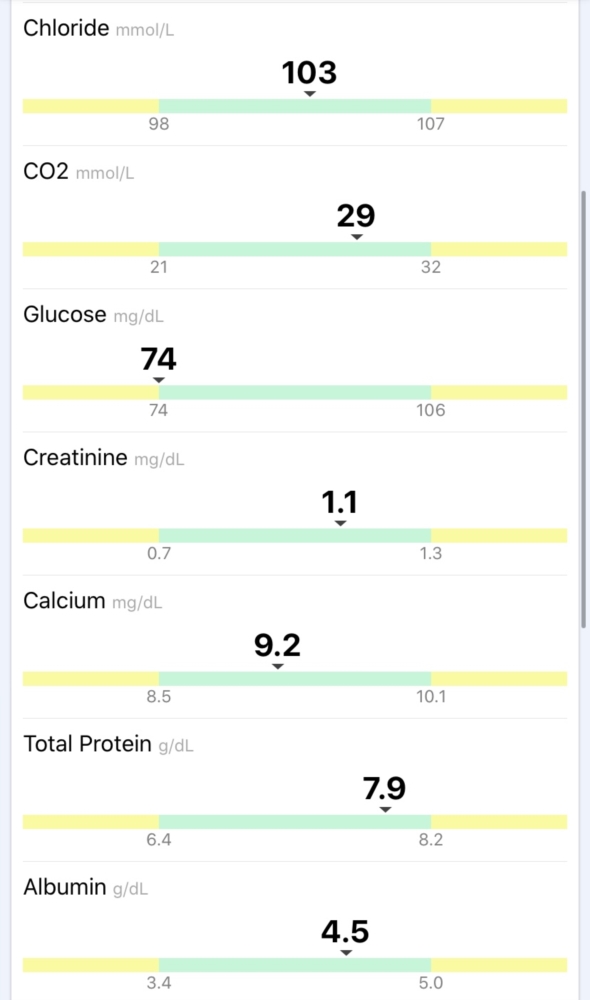Tap the Albumin 4.5 result value
This screenshot has height=1000, width=590.
point(345,931)
